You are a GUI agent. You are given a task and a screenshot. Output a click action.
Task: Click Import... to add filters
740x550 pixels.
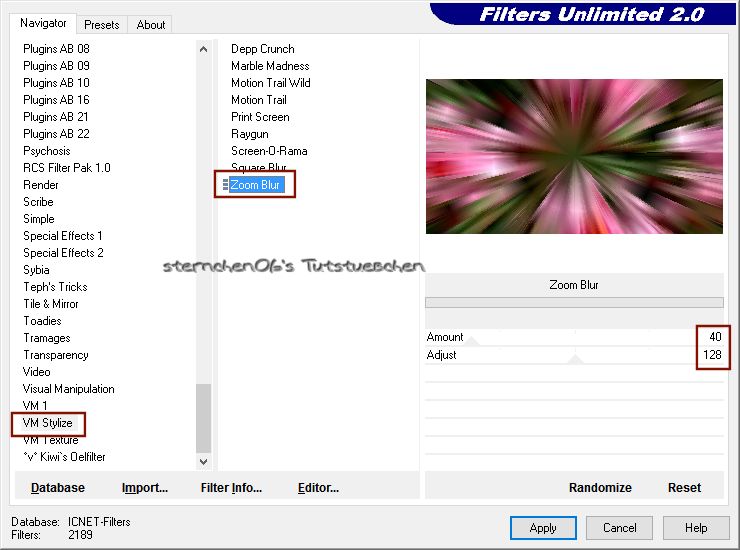point(145,488)
